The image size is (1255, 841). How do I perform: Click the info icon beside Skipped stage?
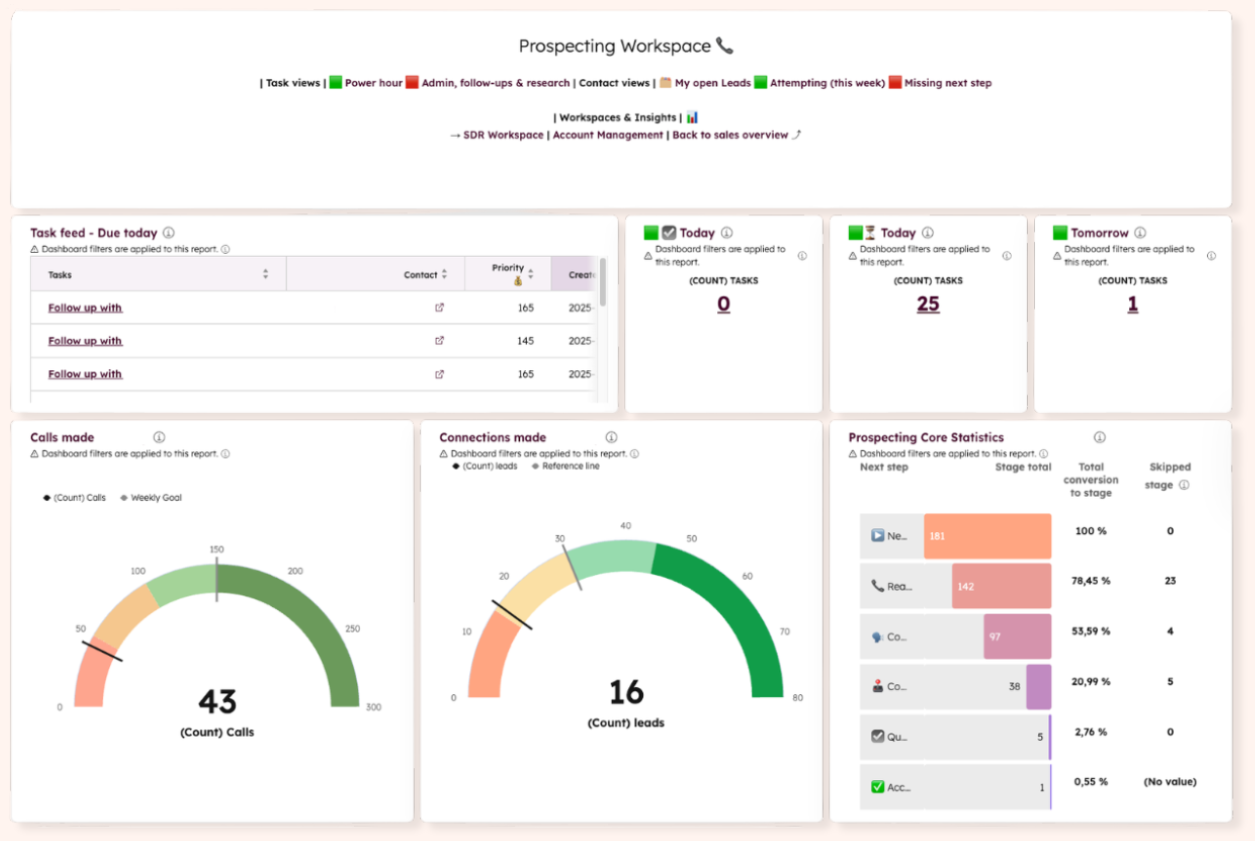pyautogui.click(x=1183, y=484)
